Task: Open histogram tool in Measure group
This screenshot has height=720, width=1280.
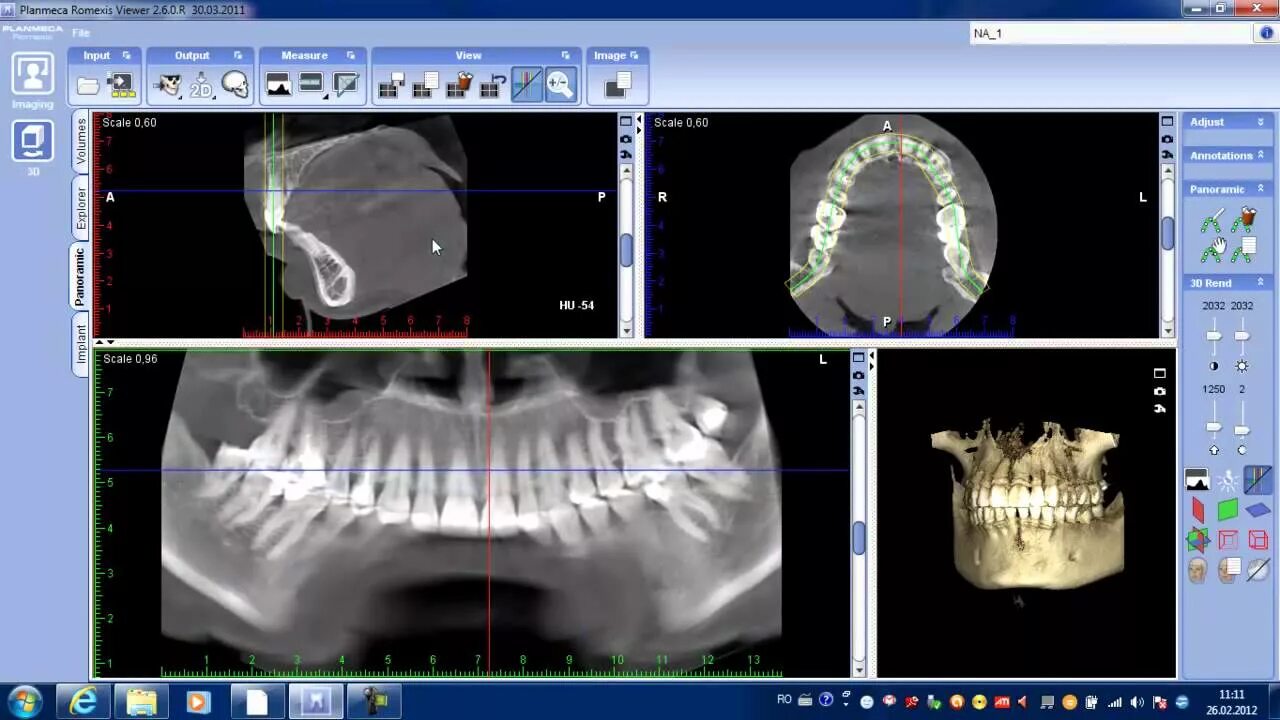Action: coord(279,86)
